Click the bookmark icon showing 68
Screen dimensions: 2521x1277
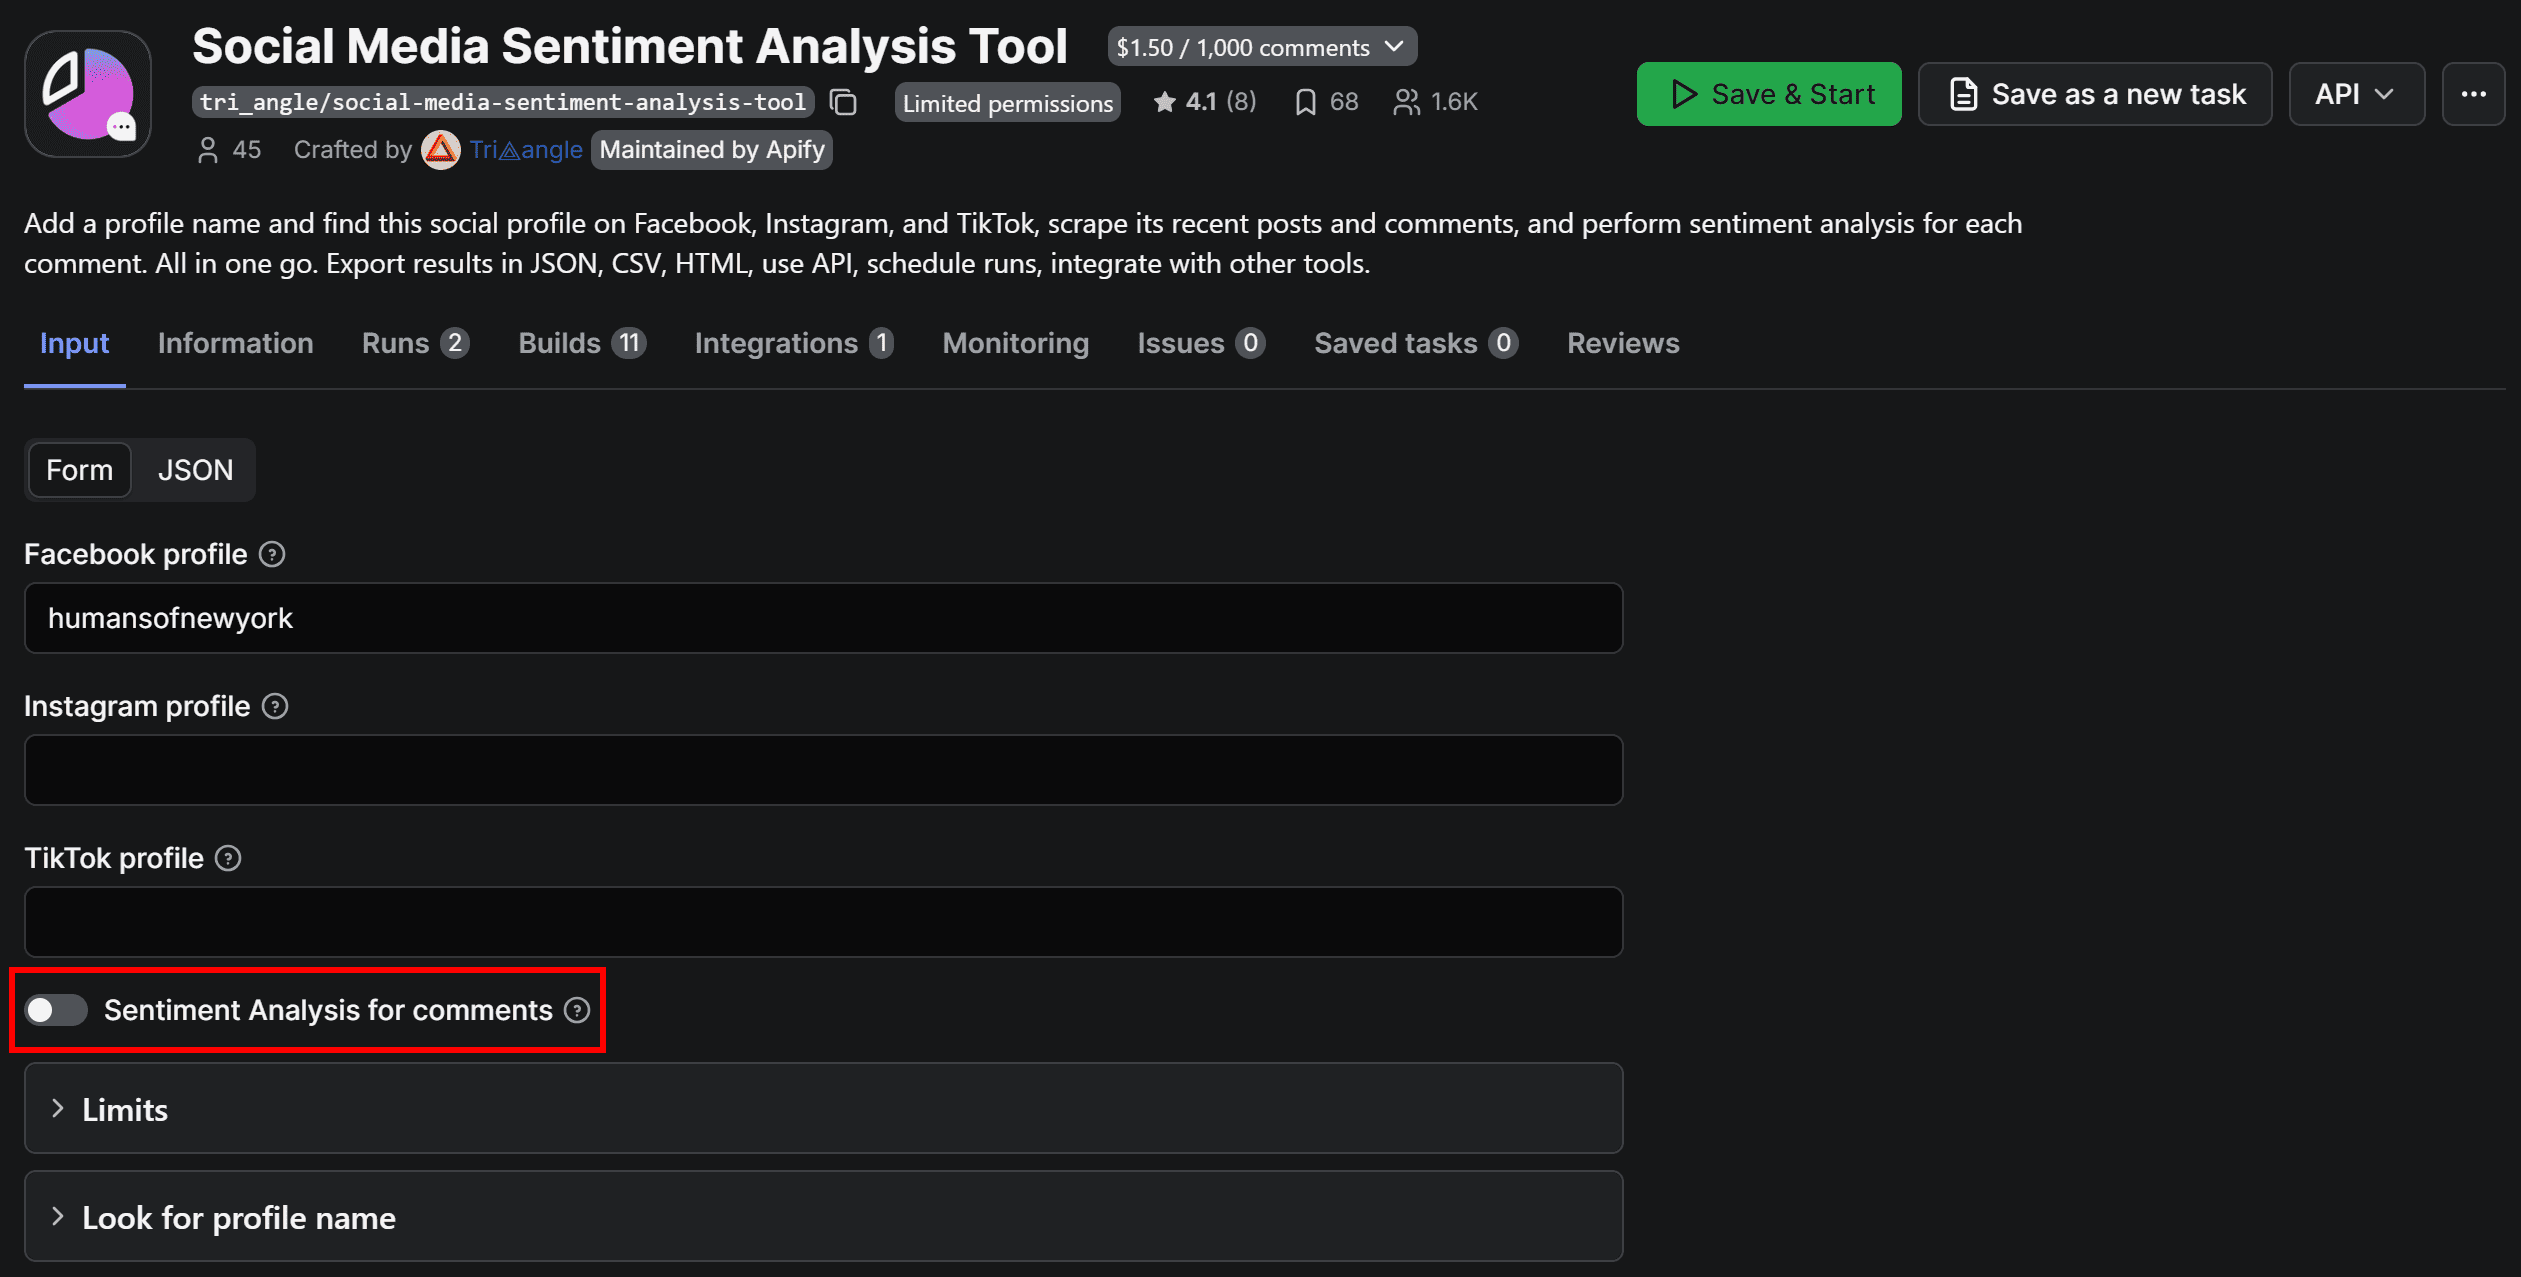coord(1305,101)
